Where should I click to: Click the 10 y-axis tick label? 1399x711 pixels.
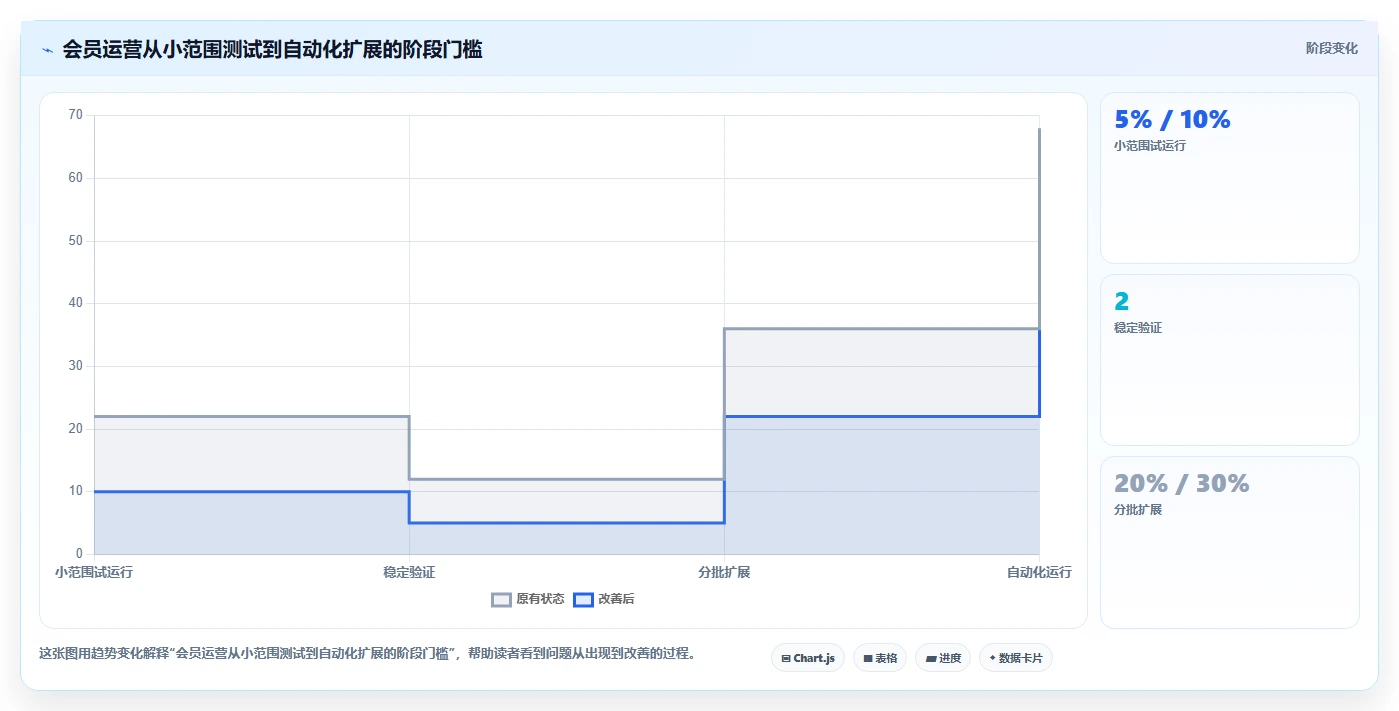click(76, 491)
